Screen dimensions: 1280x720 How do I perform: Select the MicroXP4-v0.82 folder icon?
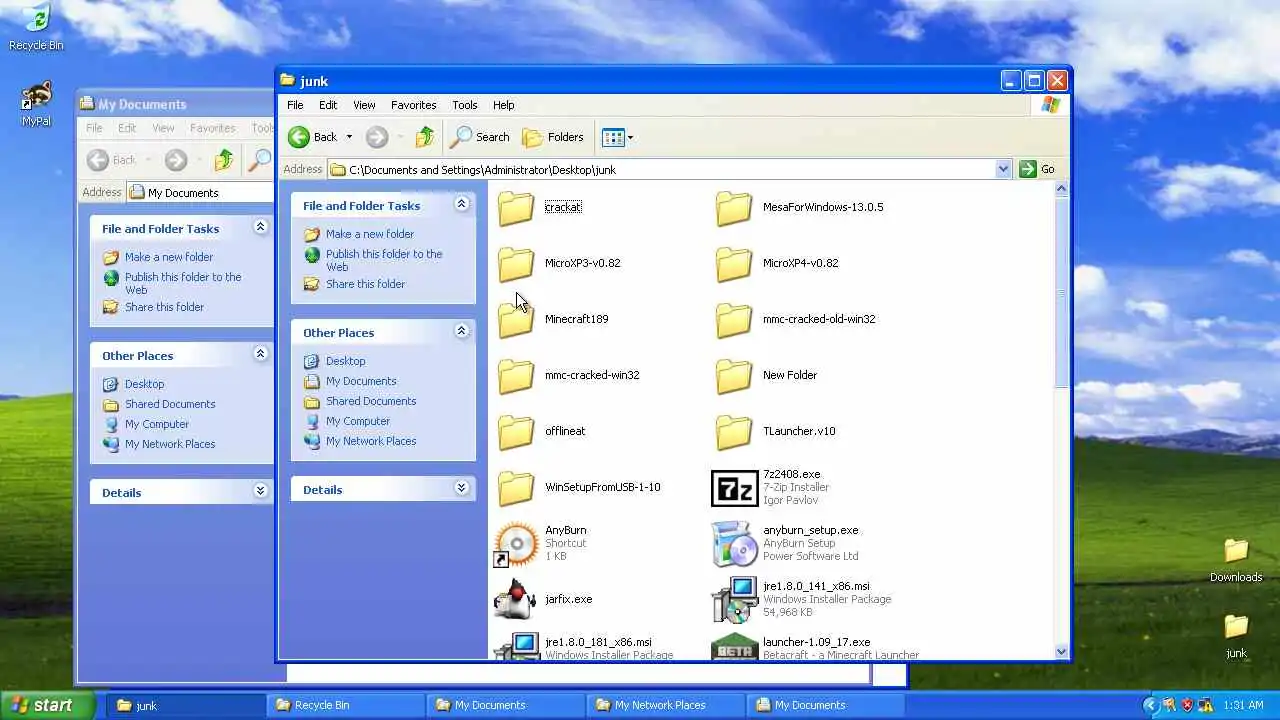tap(734, 263)
